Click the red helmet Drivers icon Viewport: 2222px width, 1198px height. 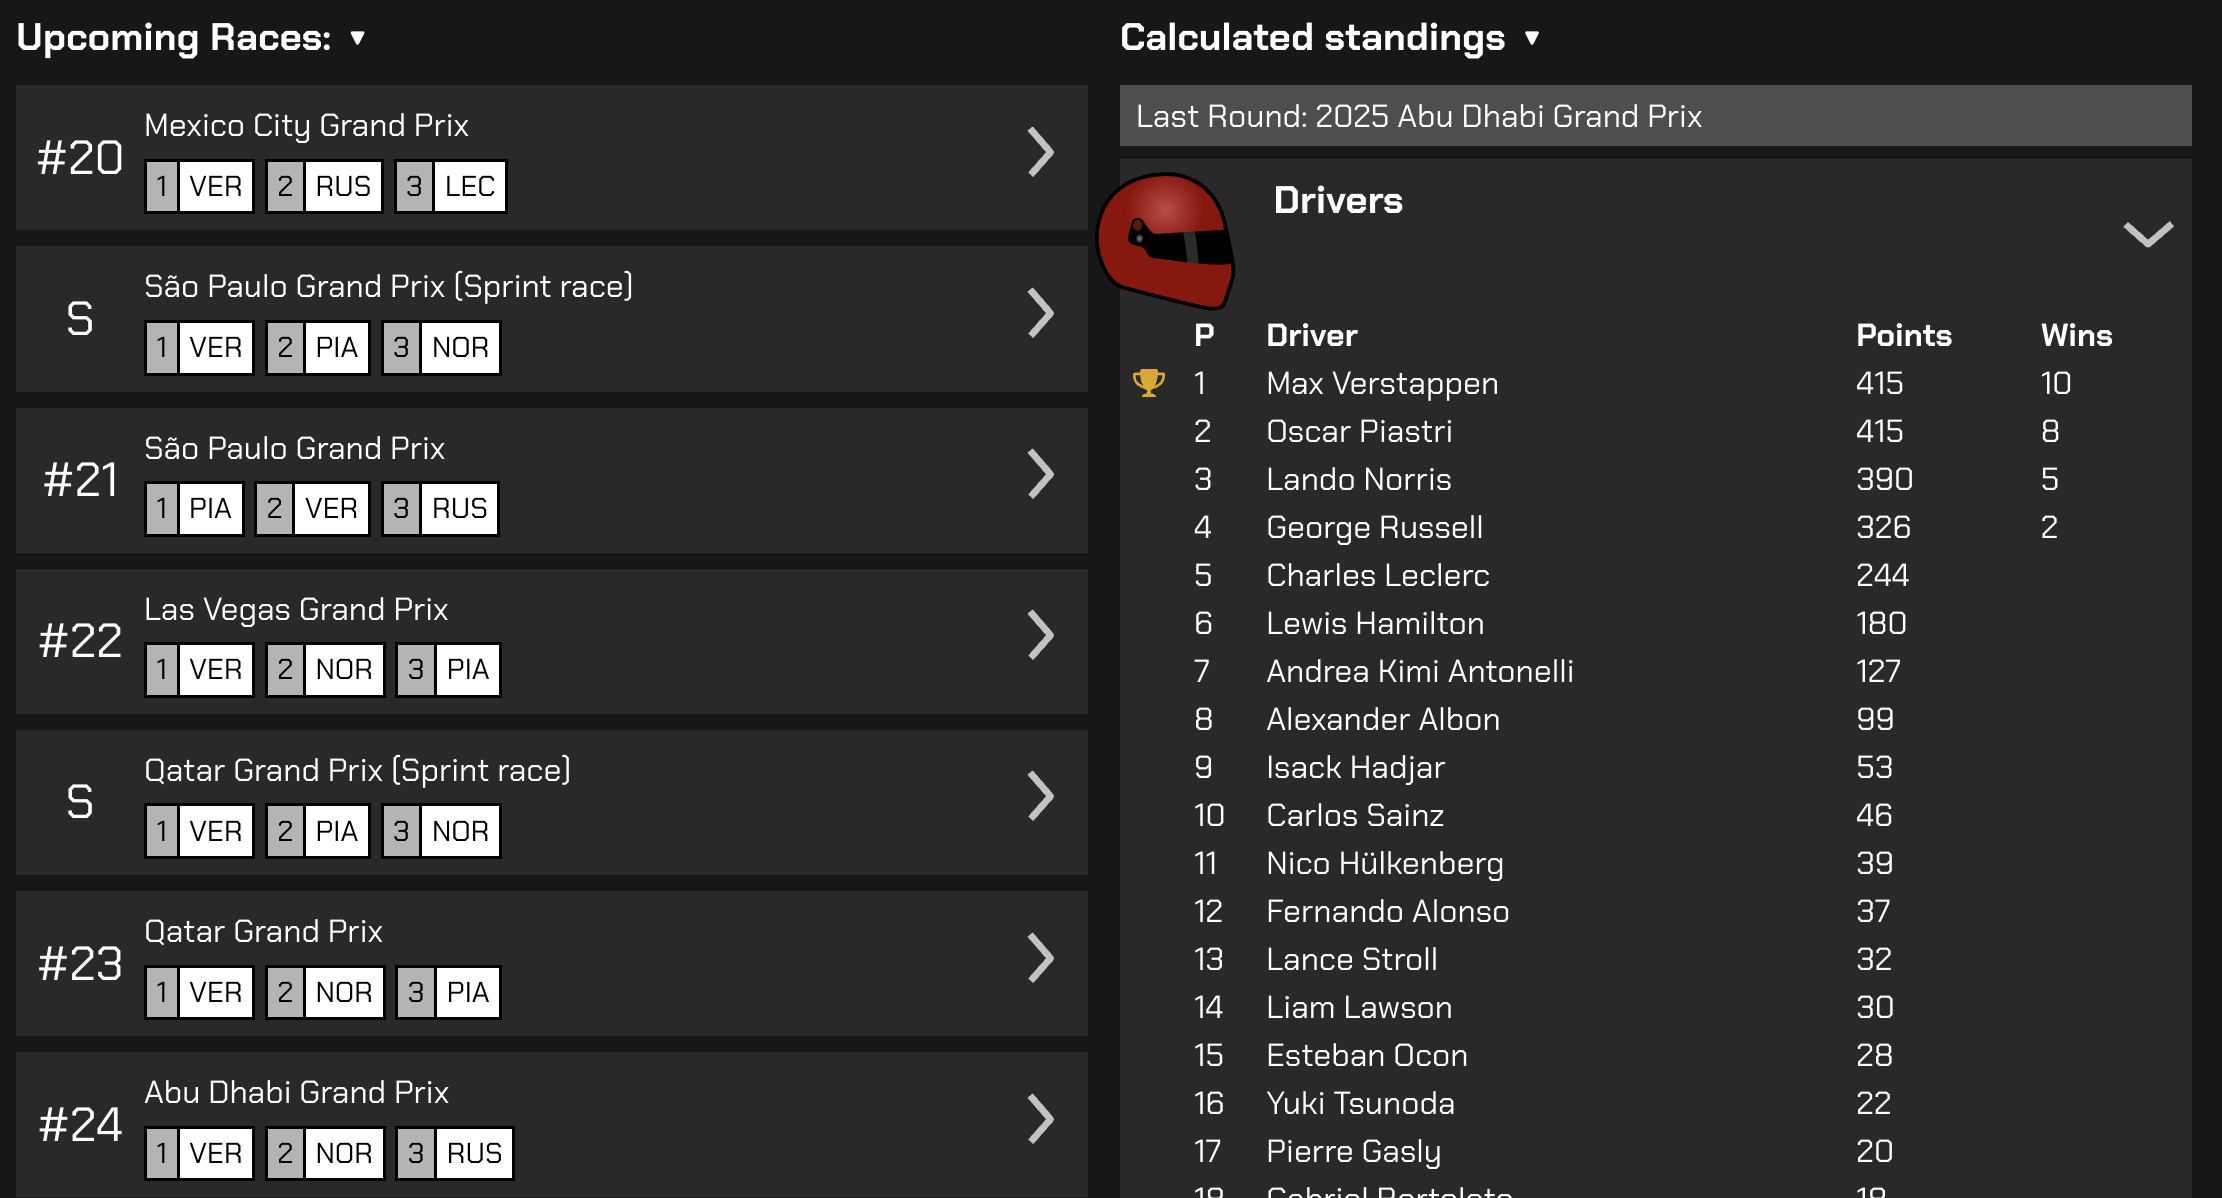point(1165,240)
